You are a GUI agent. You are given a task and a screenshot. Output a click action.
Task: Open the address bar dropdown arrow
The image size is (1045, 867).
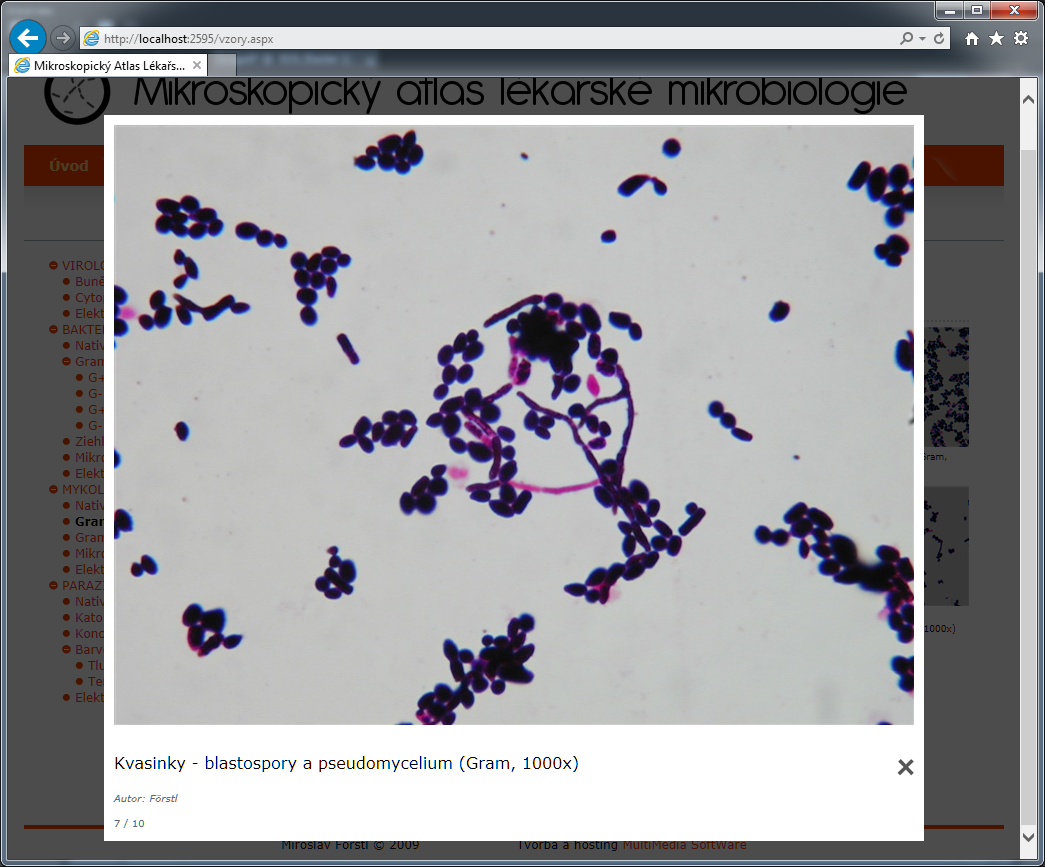click(922, 39)
